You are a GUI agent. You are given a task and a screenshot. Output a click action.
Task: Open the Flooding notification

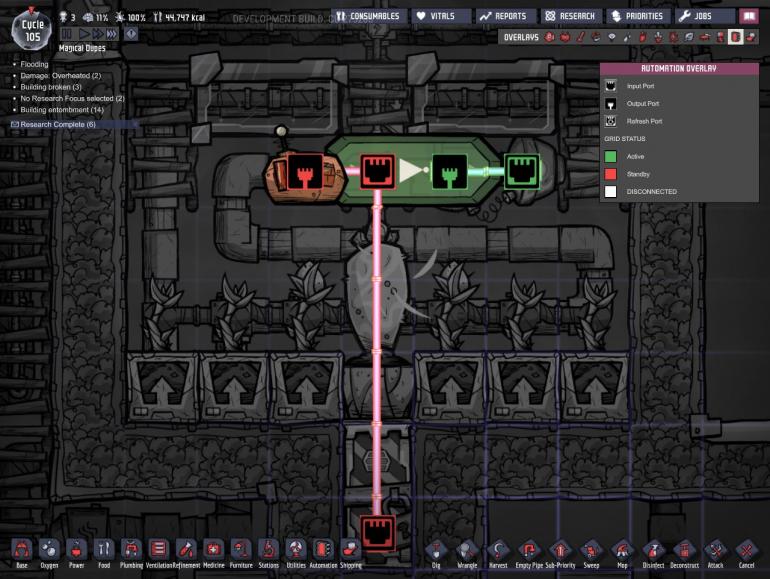[x=34, y=64]
